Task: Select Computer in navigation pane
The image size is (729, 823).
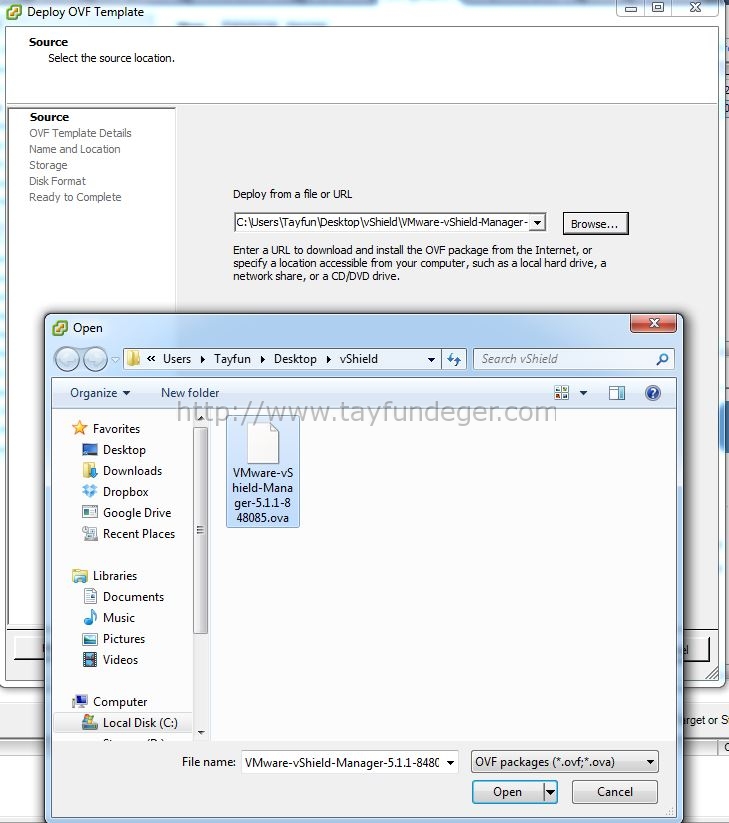Action: 120,702
